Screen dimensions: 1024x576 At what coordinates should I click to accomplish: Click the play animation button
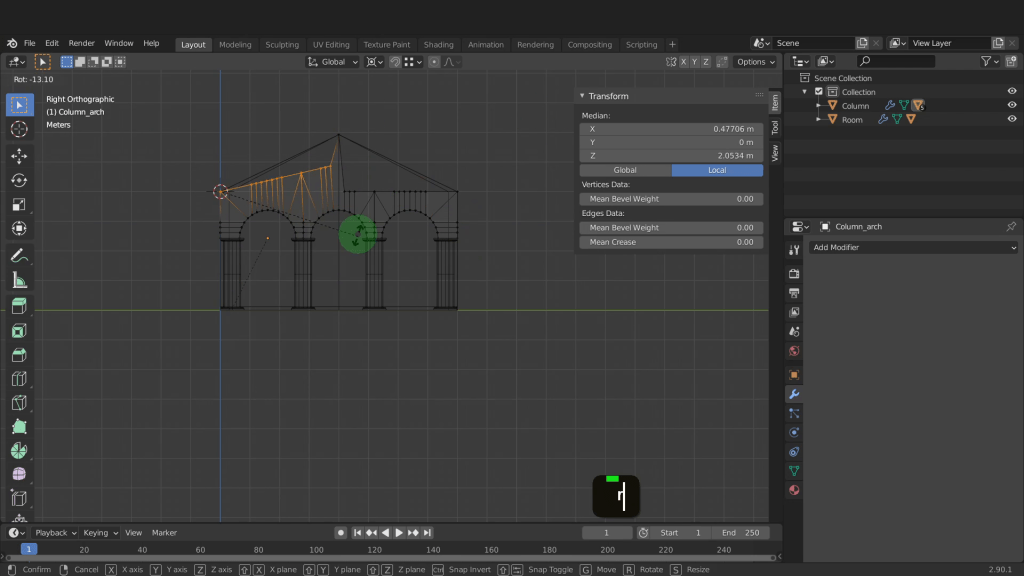[399, 533]
